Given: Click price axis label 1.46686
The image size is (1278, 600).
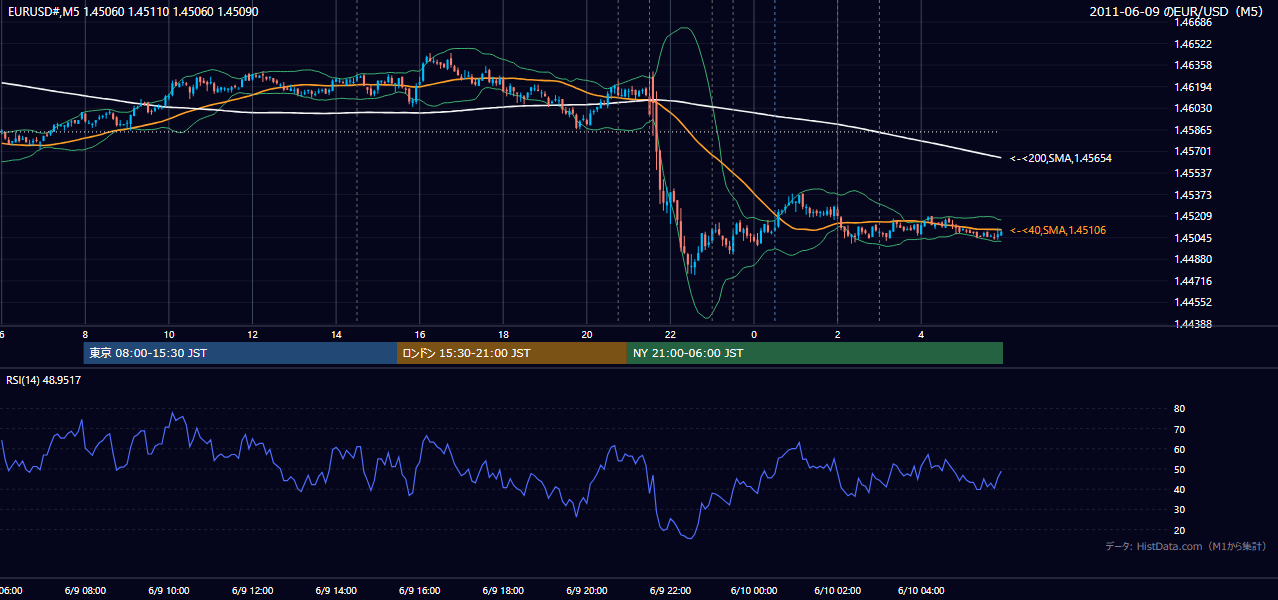Looking at the screenshot, I should click(x=1192, y=22).
